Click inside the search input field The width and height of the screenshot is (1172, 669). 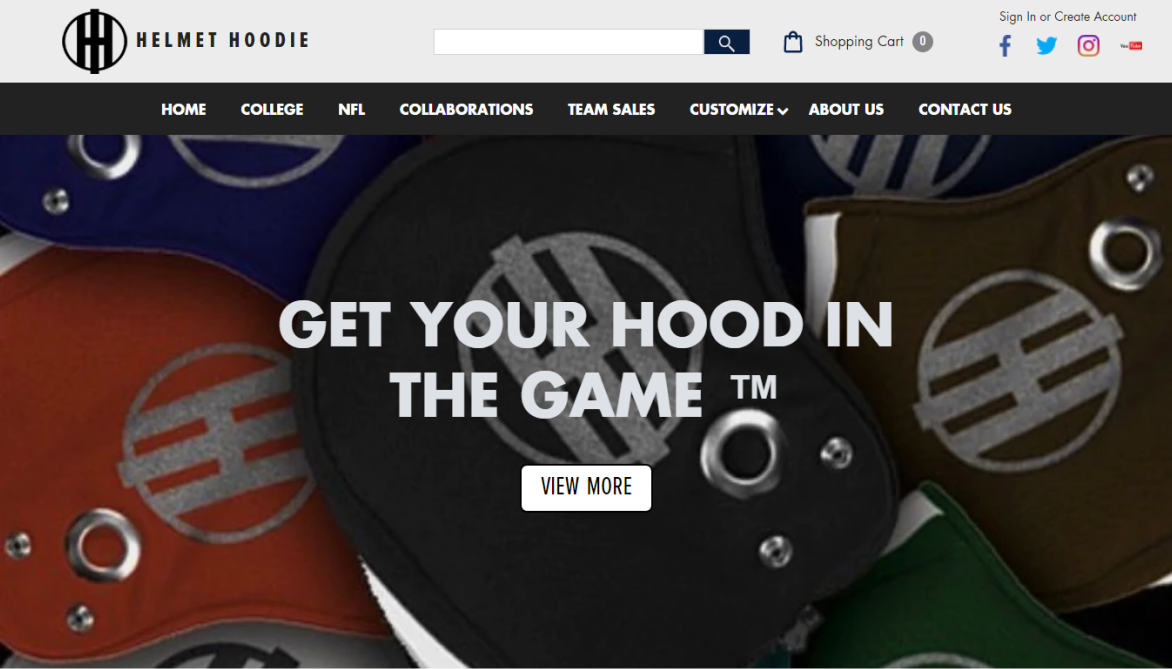[x=569, y=43]
